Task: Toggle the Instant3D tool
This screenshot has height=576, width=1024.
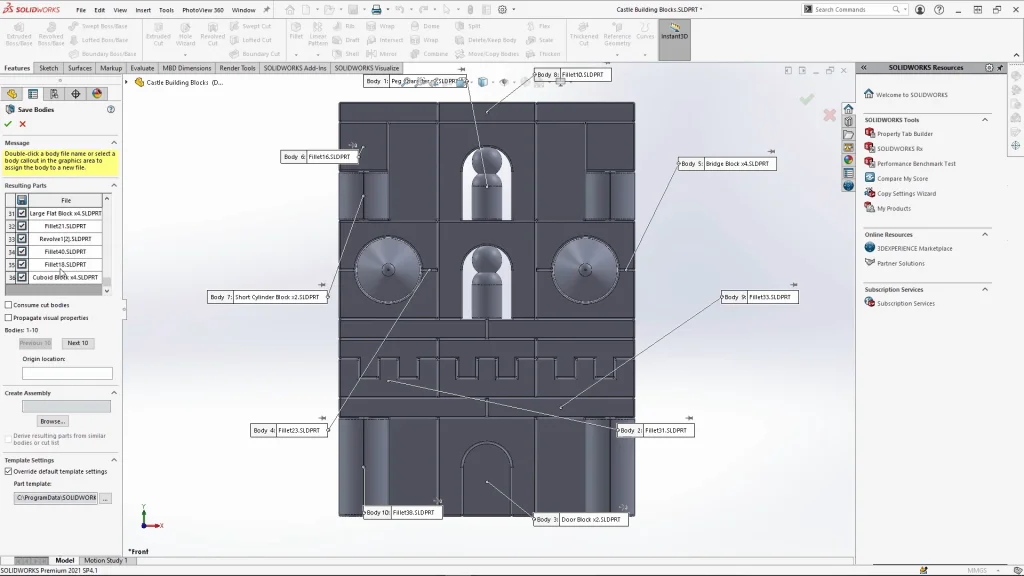Action: (x=674, y=40)
